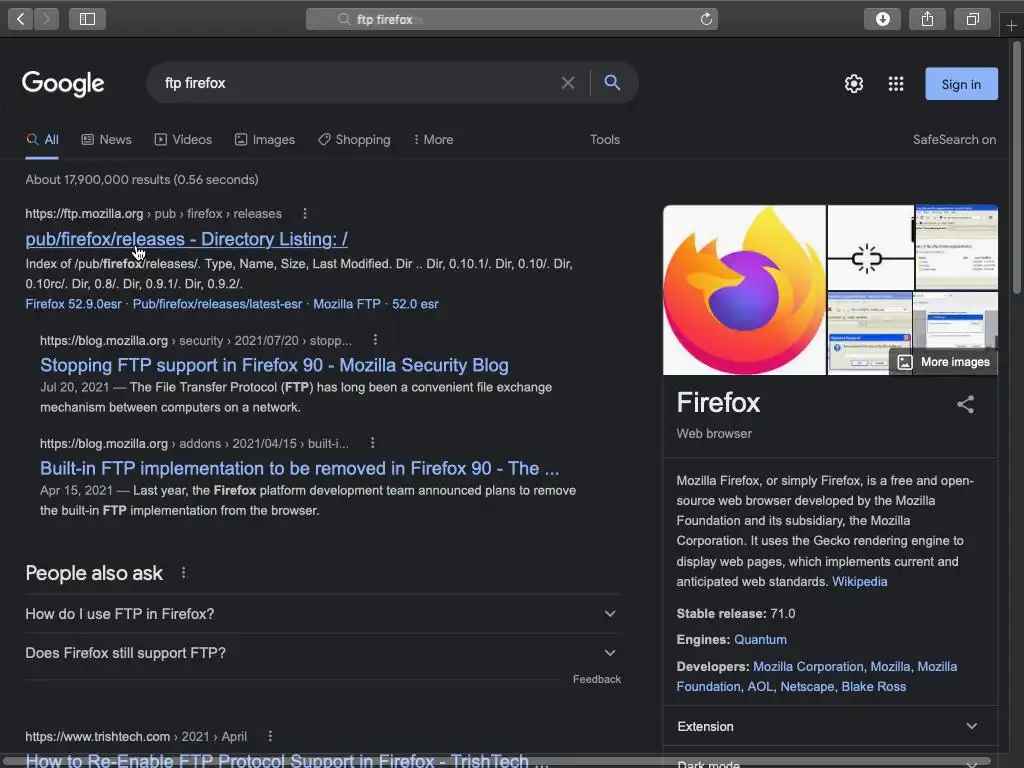The height and width of the screenshot is (768, 1024).
Task: Open the Quantum engine link
Action: pos(760,639)
